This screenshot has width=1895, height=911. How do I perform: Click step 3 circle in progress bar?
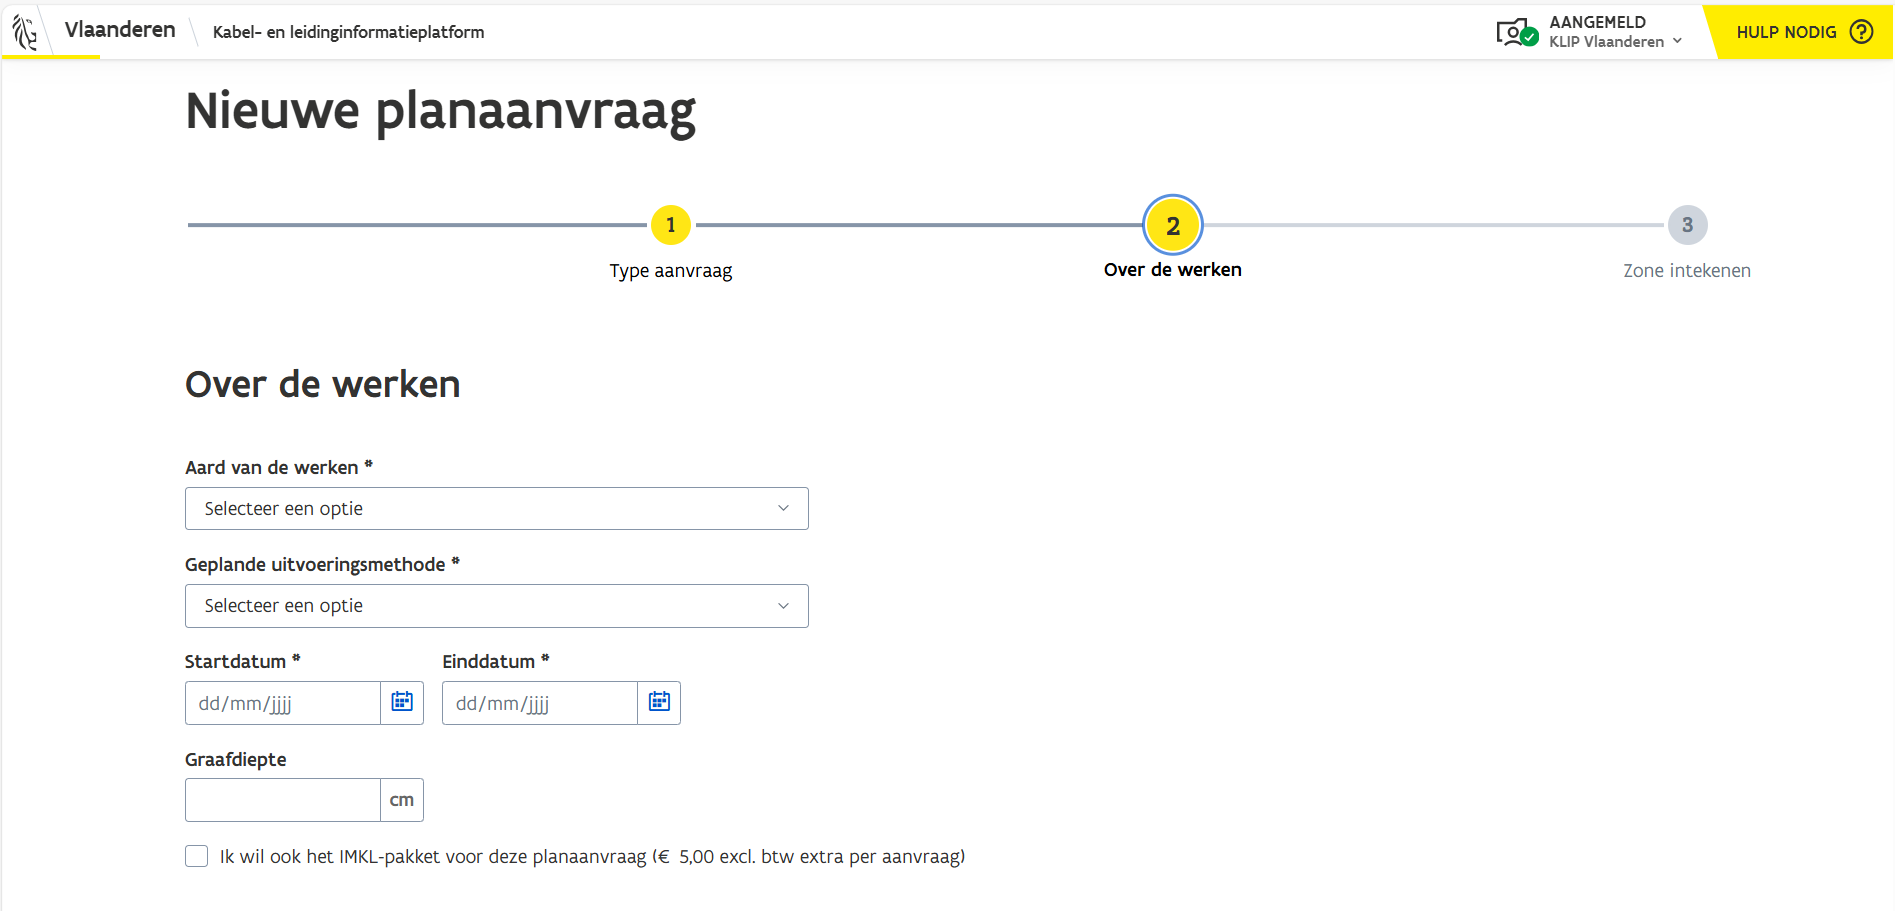(x=1686, y=225)
